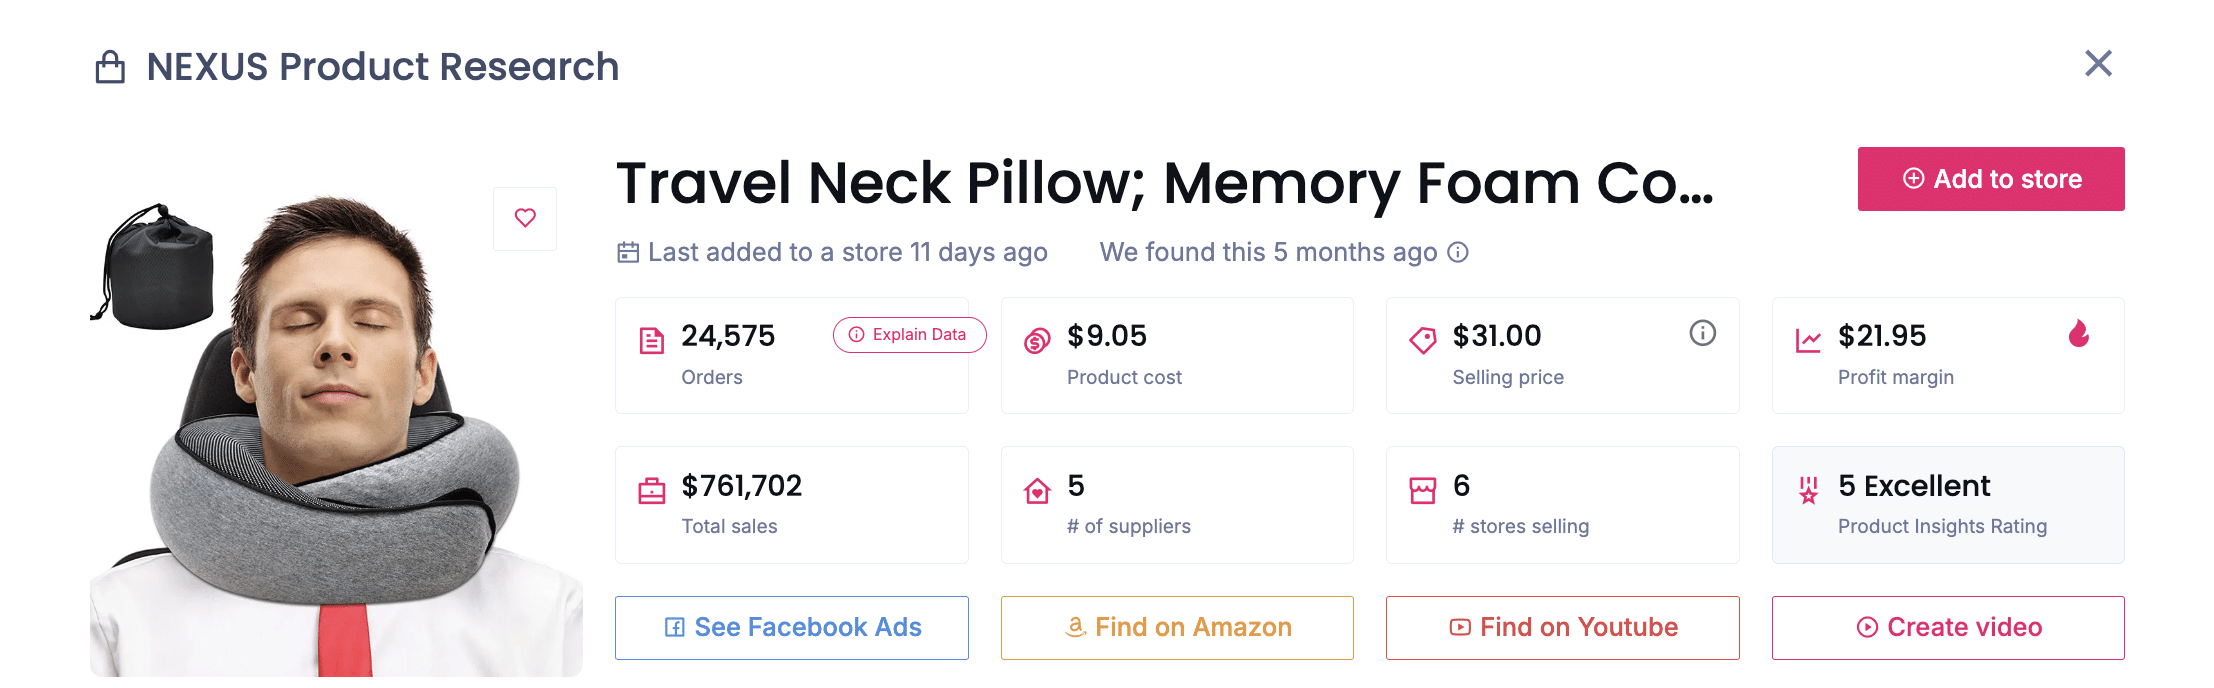Open the info circle next to found date
The image size is (2214, 688).
coord(1459,253)
